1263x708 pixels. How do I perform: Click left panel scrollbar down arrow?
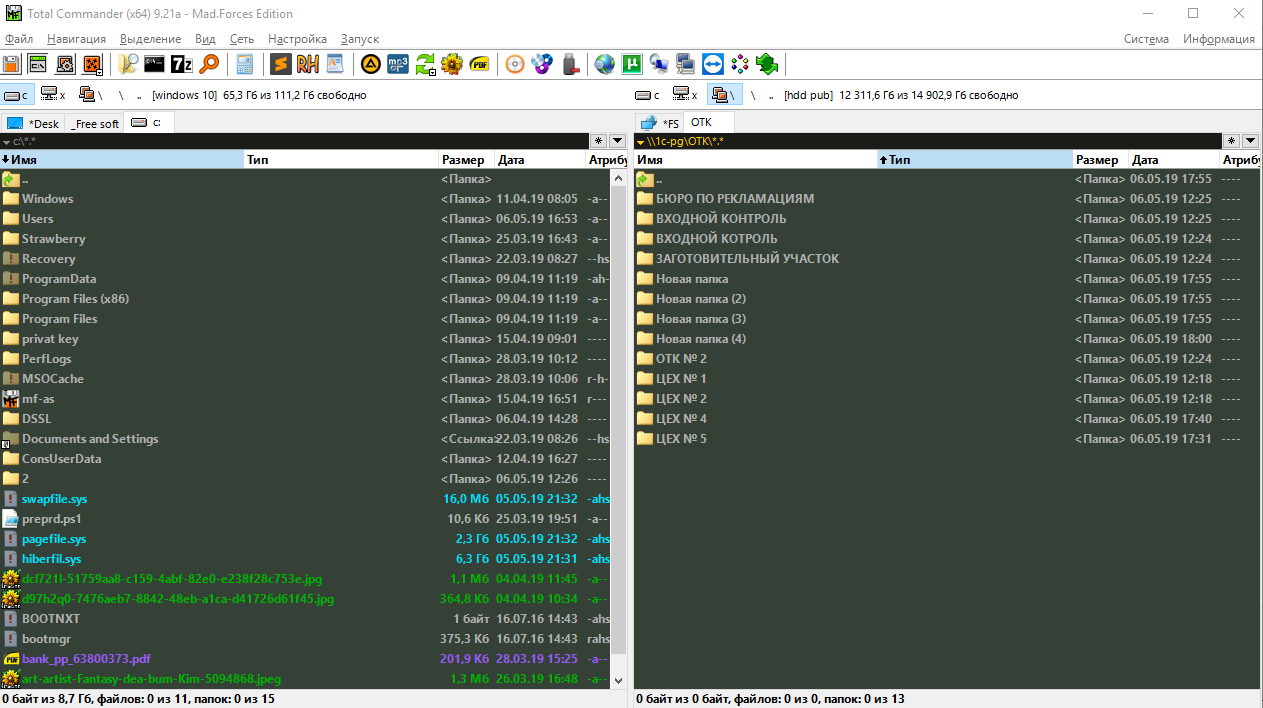coord(618,679)
